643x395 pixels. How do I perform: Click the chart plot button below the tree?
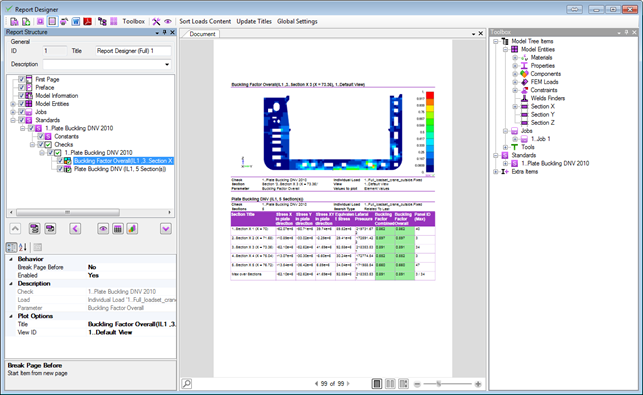coord(132,228)
